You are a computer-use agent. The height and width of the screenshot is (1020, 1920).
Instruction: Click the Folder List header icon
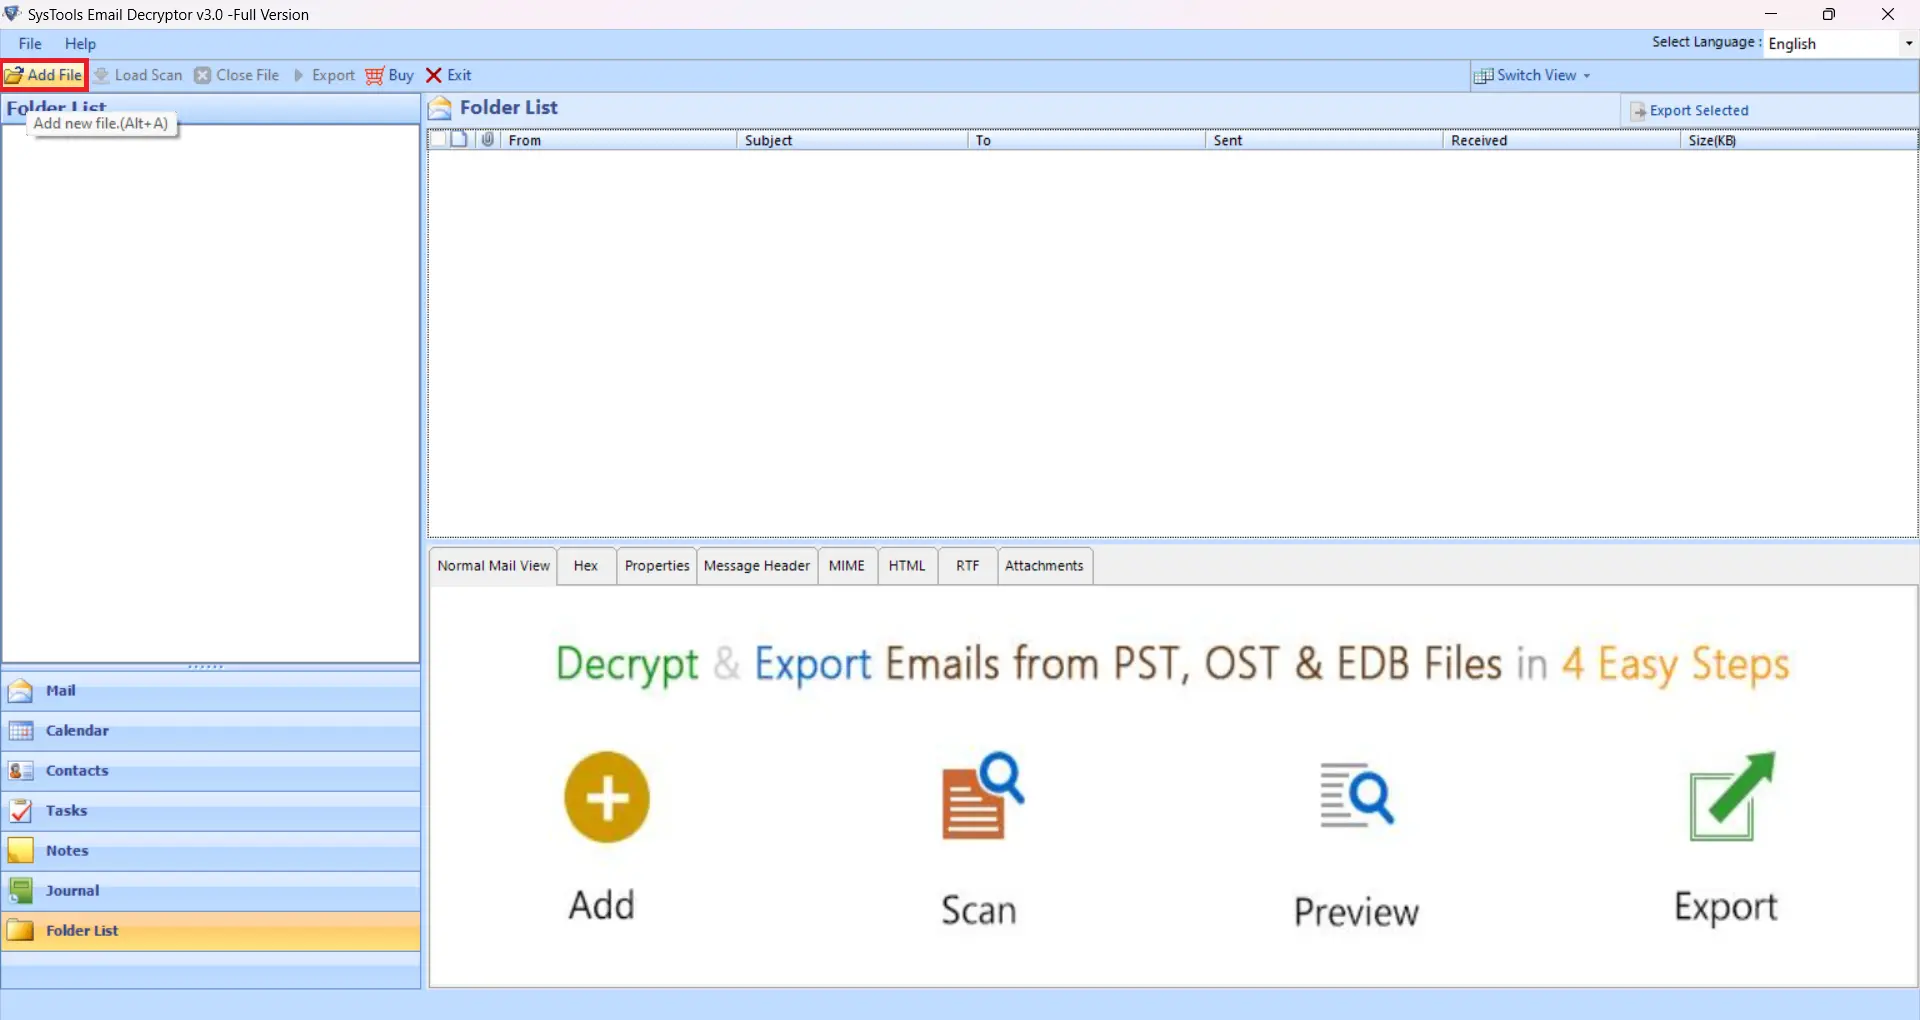440,108
